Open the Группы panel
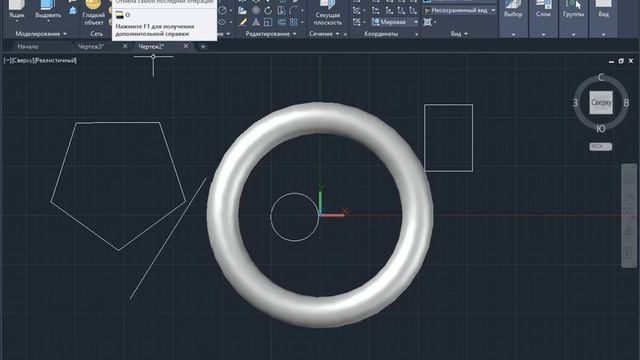Viewport: 640px width, 360px height. pyautogui.click(x=573, y=18)
